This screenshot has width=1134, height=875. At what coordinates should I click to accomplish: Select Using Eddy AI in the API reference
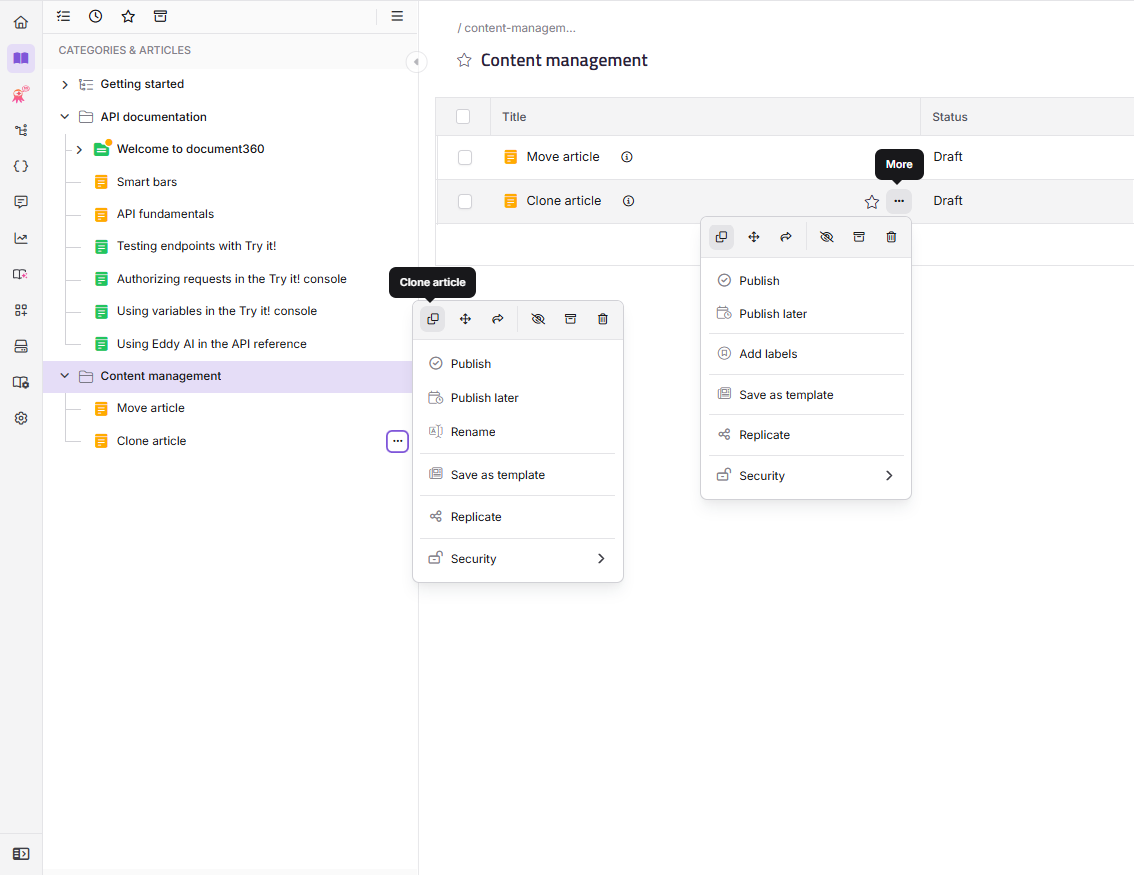click(212, 343)
